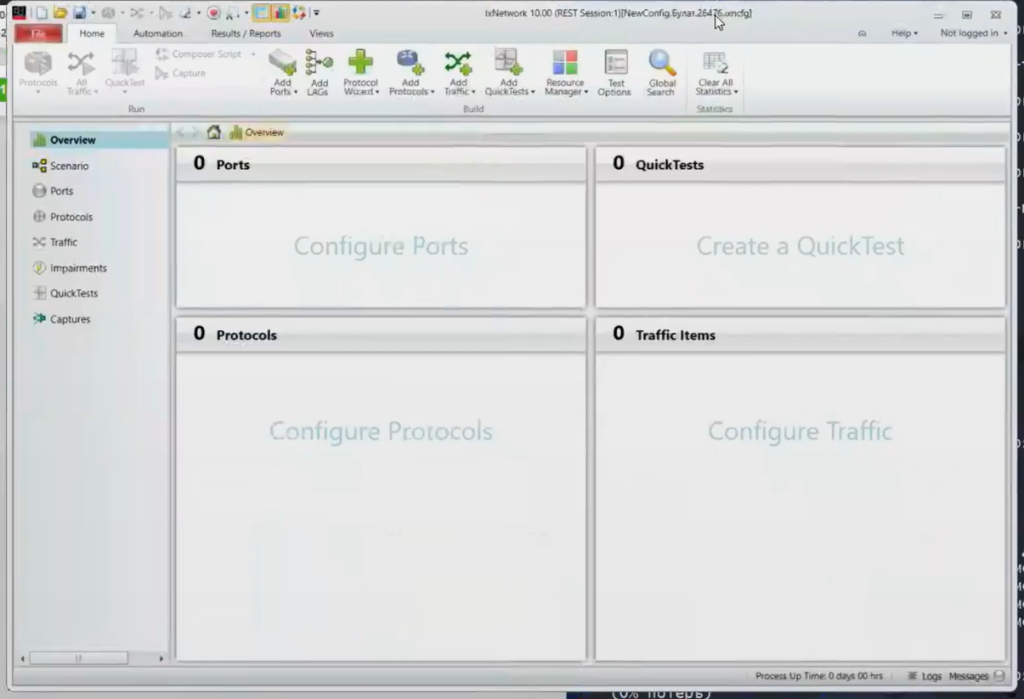
Task: Open the Results / Reports tab
Action: pos(246,33)
